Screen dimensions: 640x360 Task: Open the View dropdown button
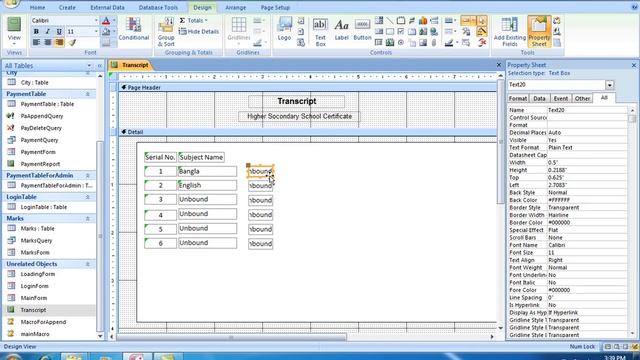[14, 31]
